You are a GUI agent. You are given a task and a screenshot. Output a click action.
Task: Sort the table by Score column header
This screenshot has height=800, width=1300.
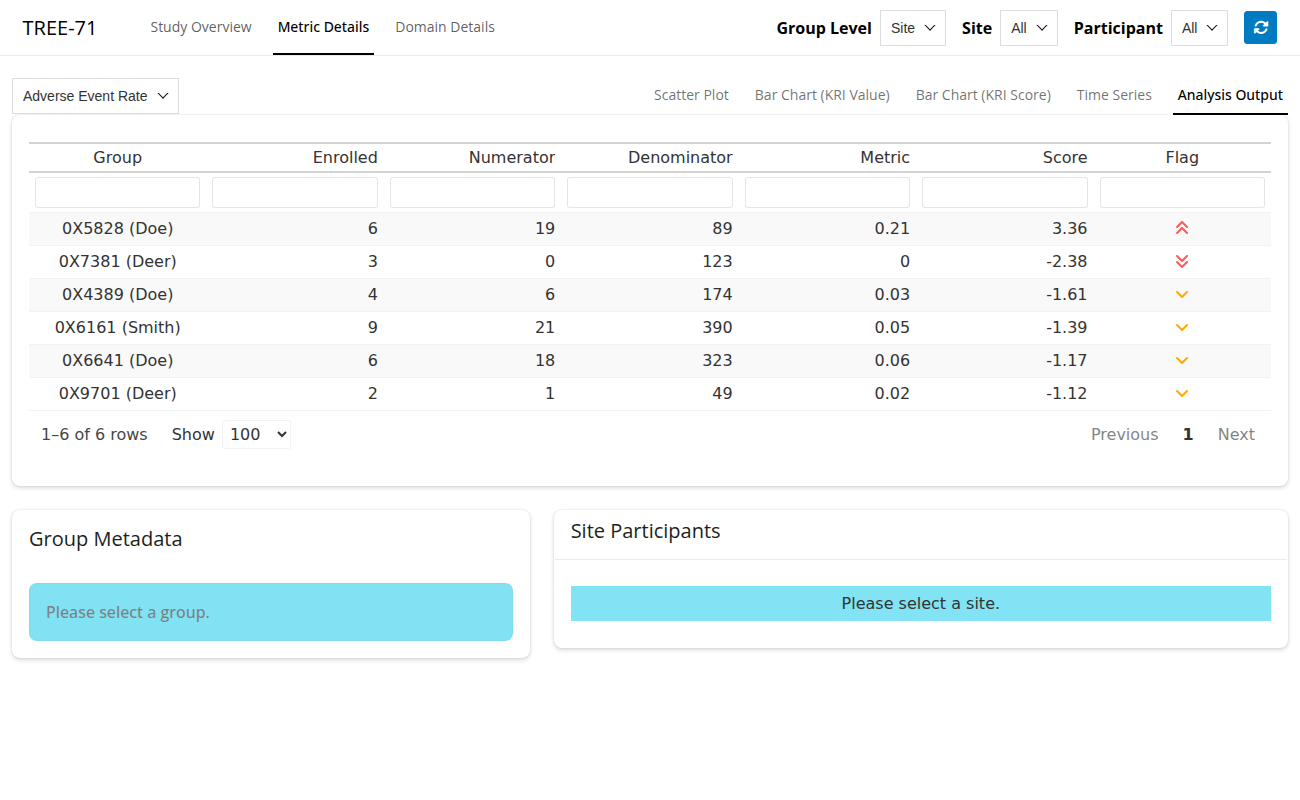(1064, 157)
